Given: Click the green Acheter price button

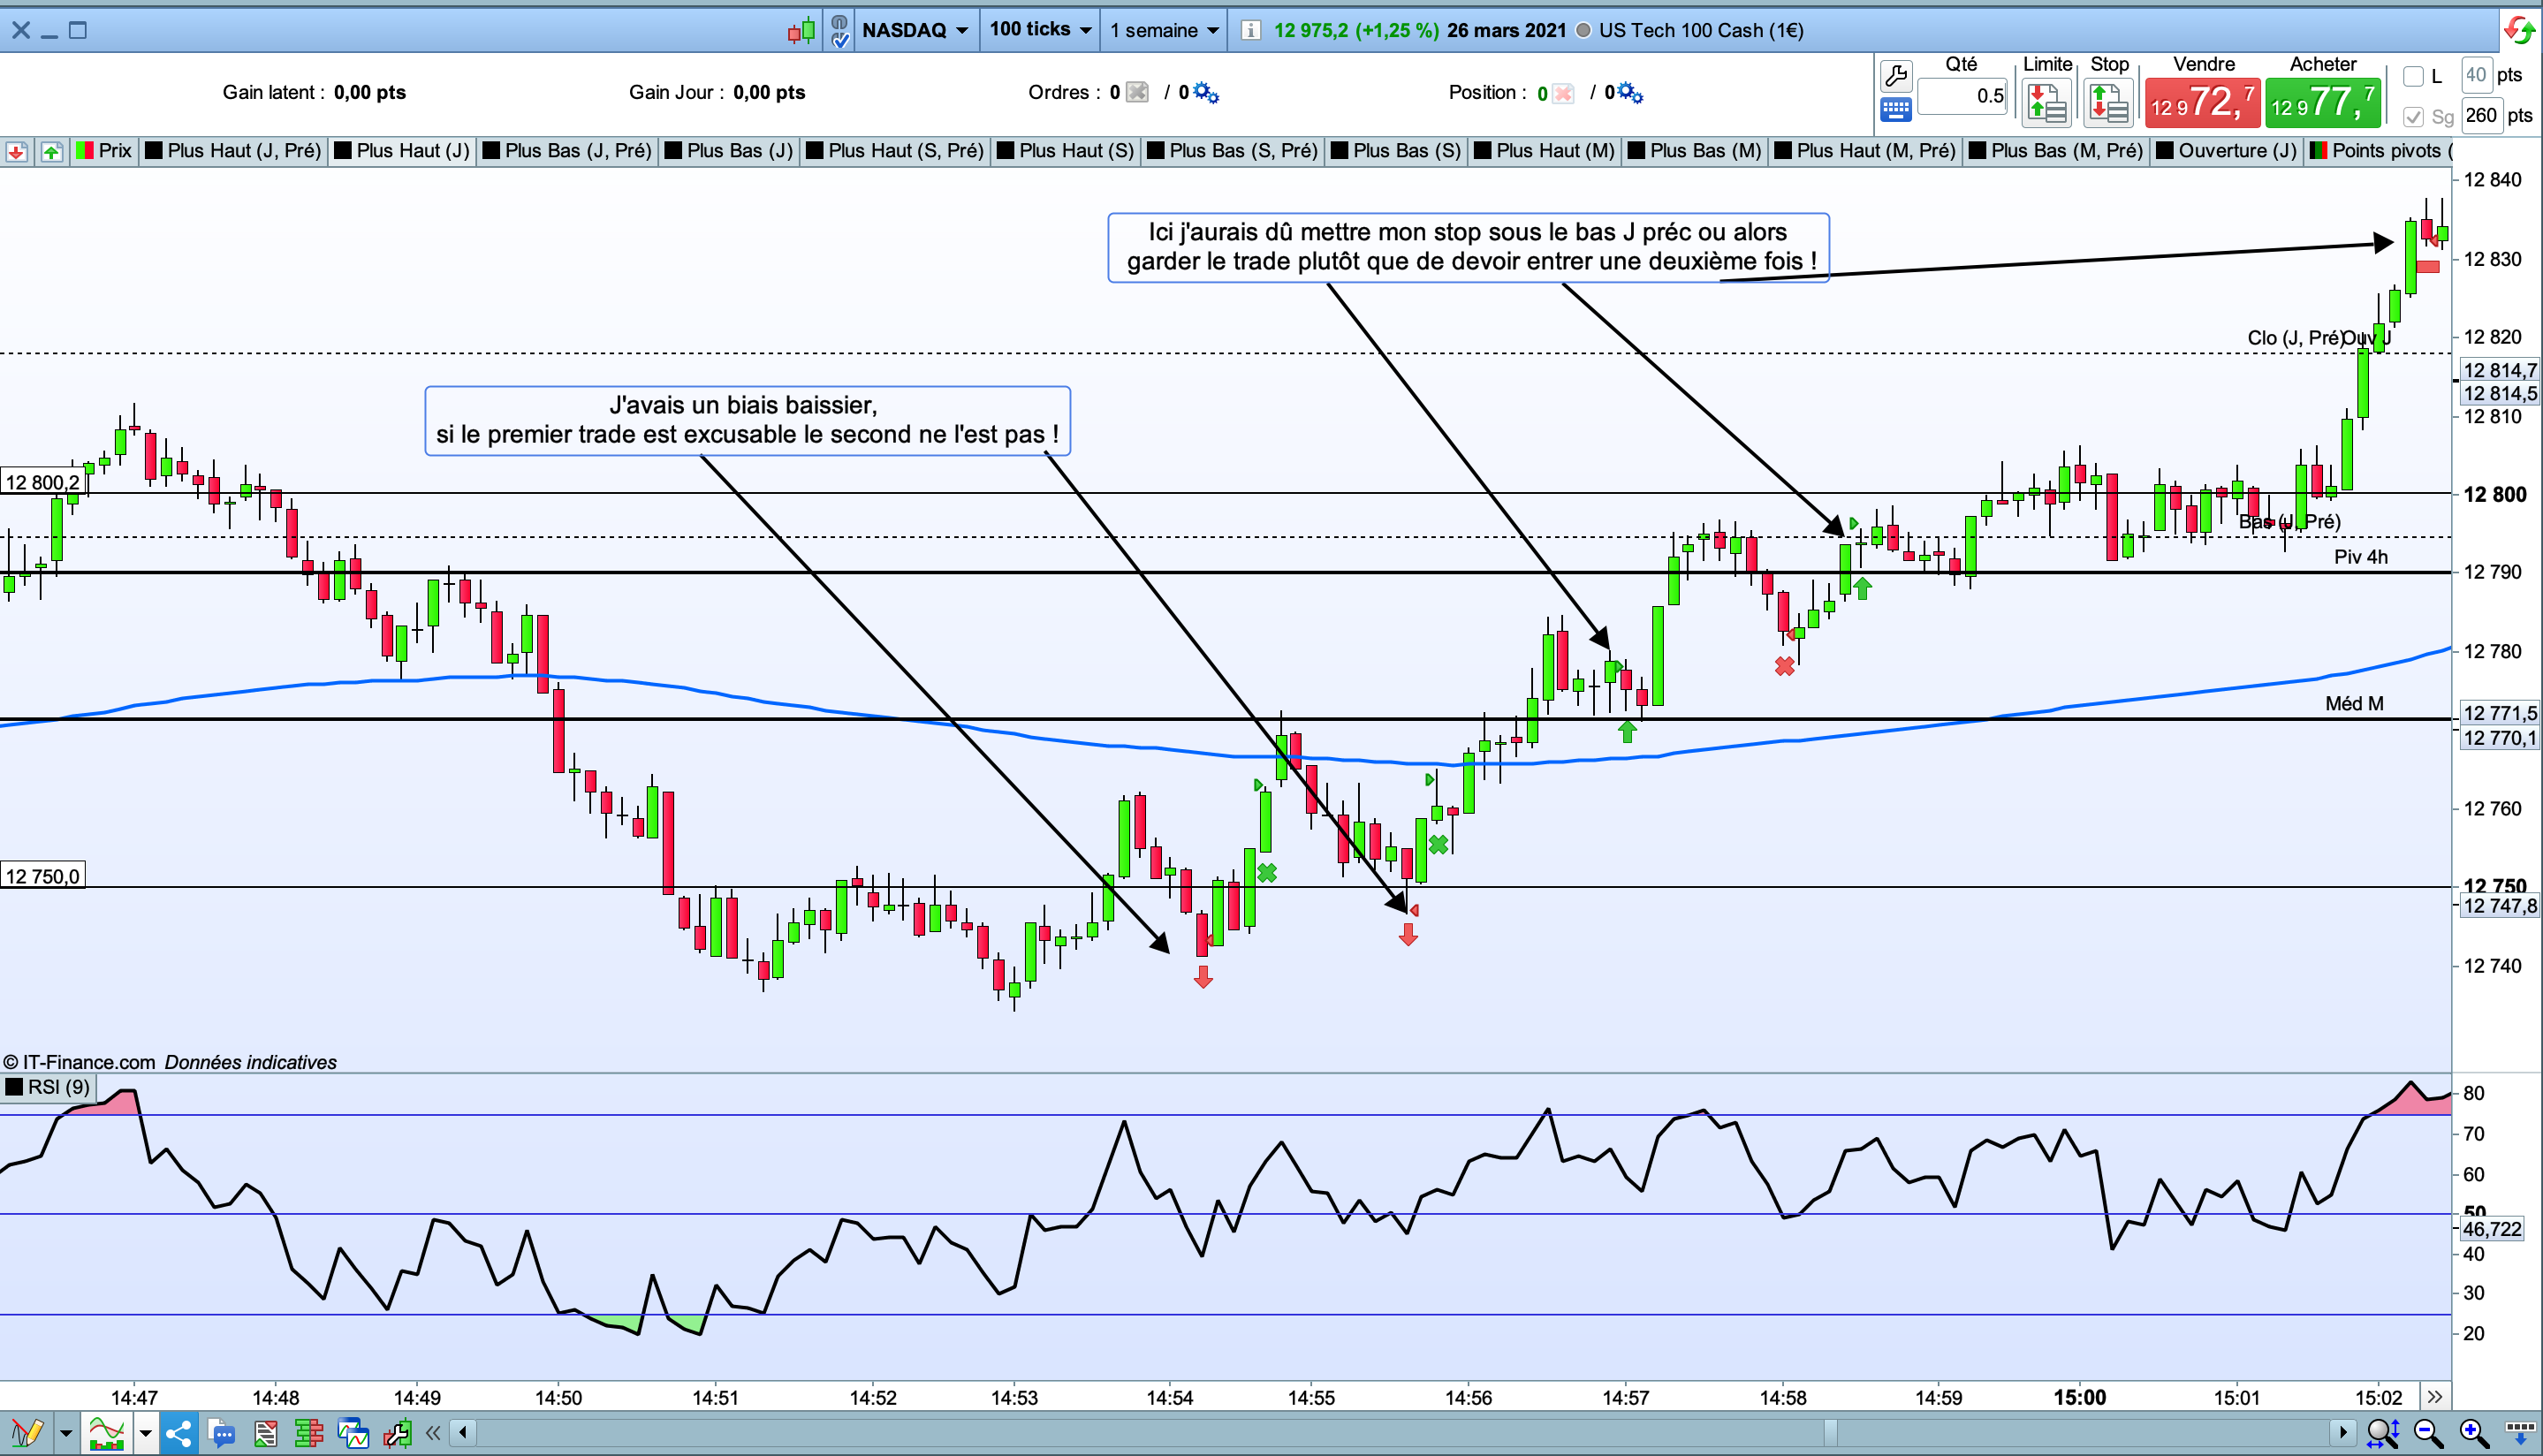Looking at the screenshot, I should tap(2322, 102).
